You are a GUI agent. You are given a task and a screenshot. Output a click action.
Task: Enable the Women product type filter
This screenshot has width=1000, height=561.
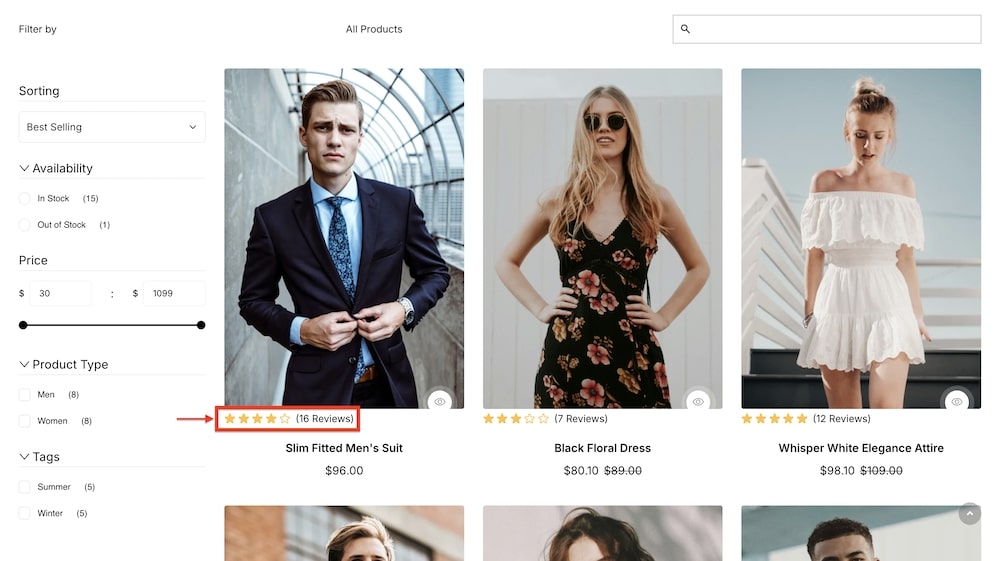pyautogui.click(x=25, y=421)
